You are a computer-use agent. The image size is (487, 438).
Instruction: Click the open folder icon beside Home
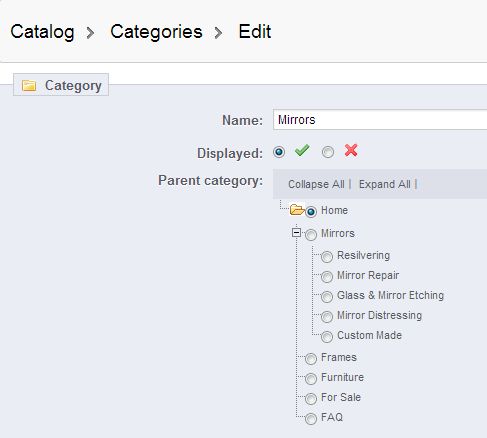click(297, 210)
